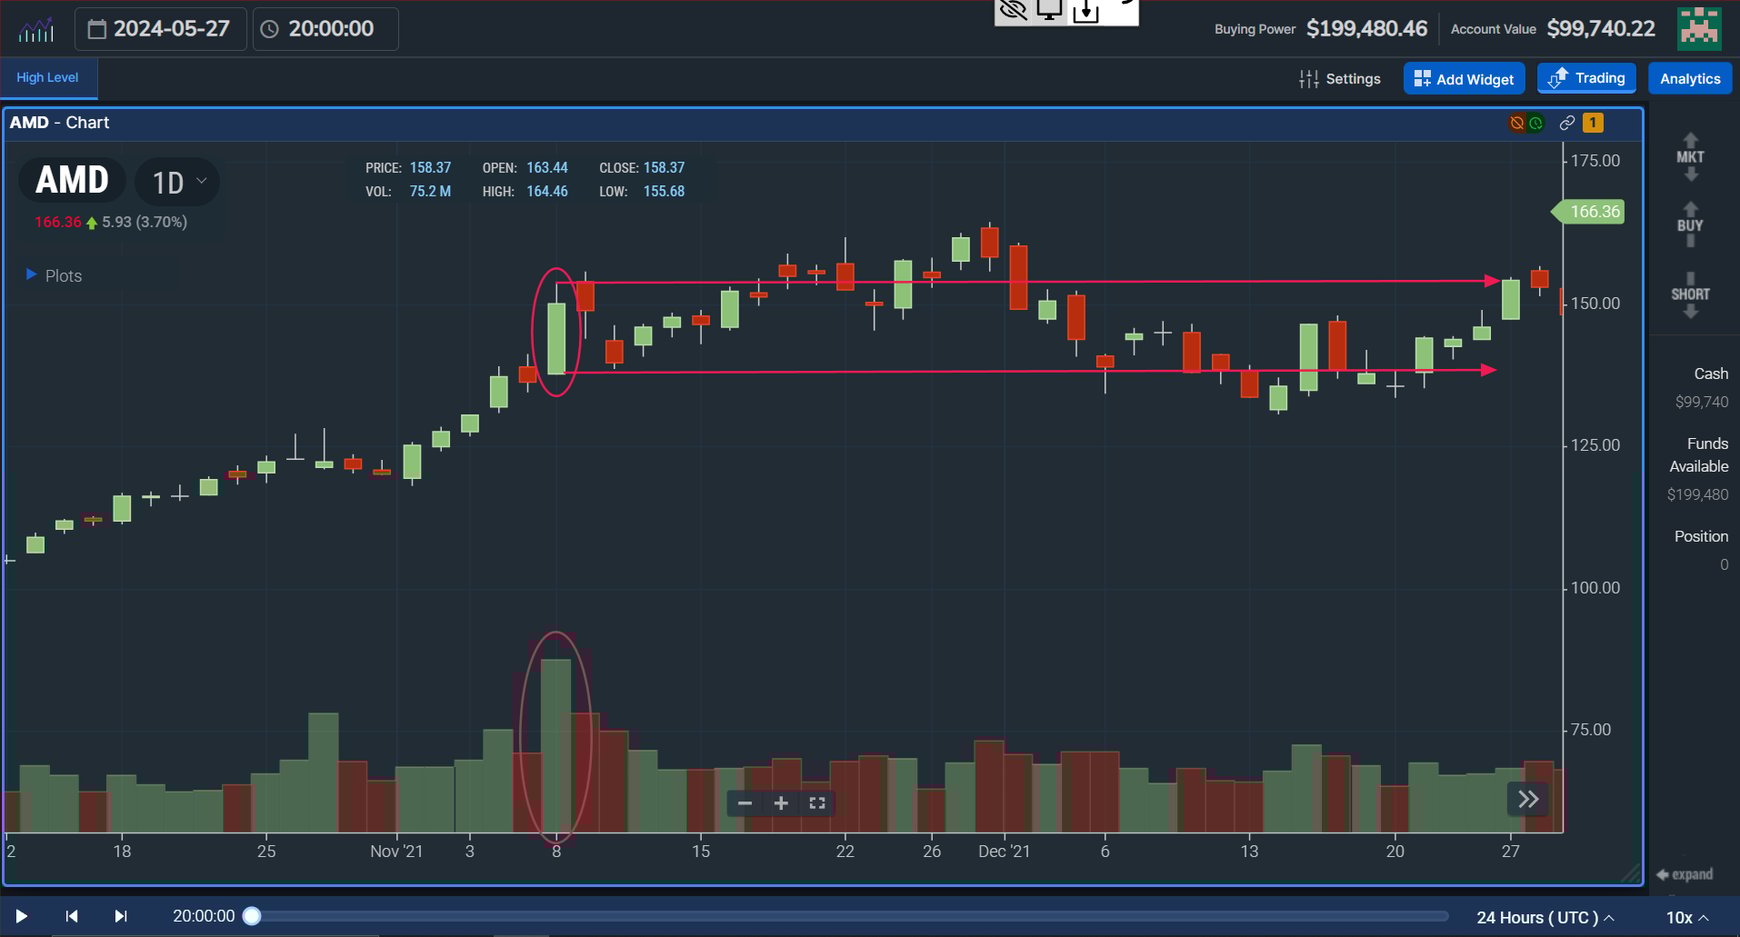
Task: Open the 24 Hours (UTC) dropdown
Action: tap(1543, 916)
